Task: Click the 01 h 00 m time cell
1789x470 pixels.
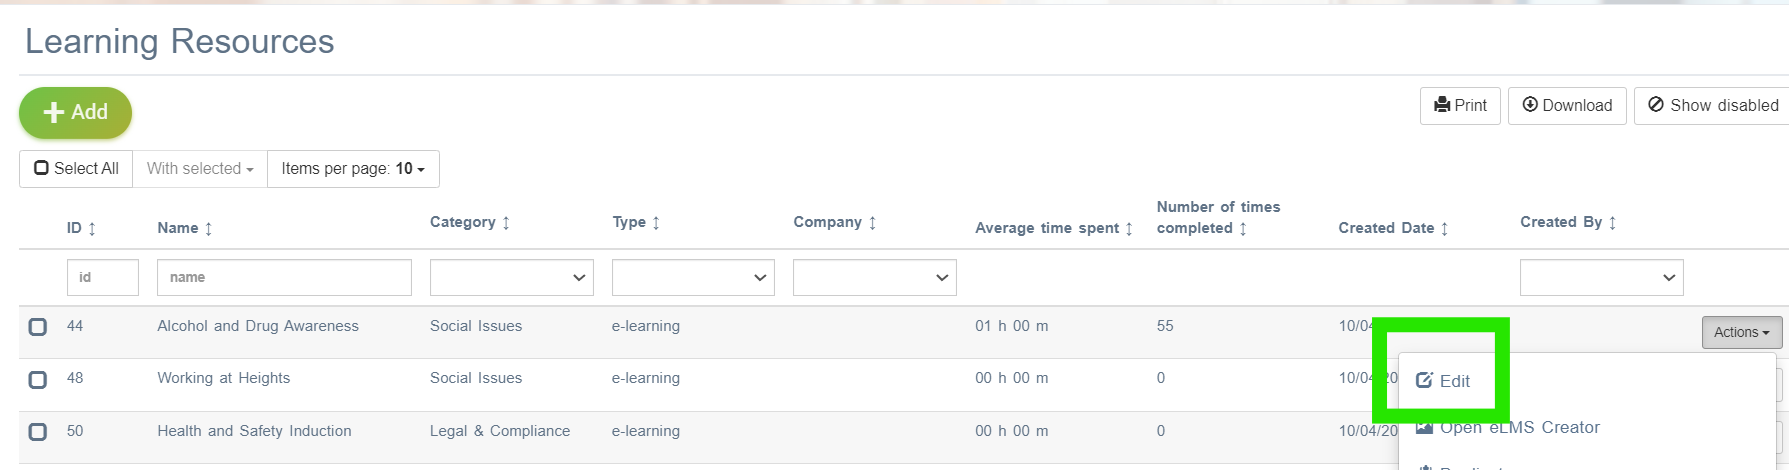Action: 1012,327
